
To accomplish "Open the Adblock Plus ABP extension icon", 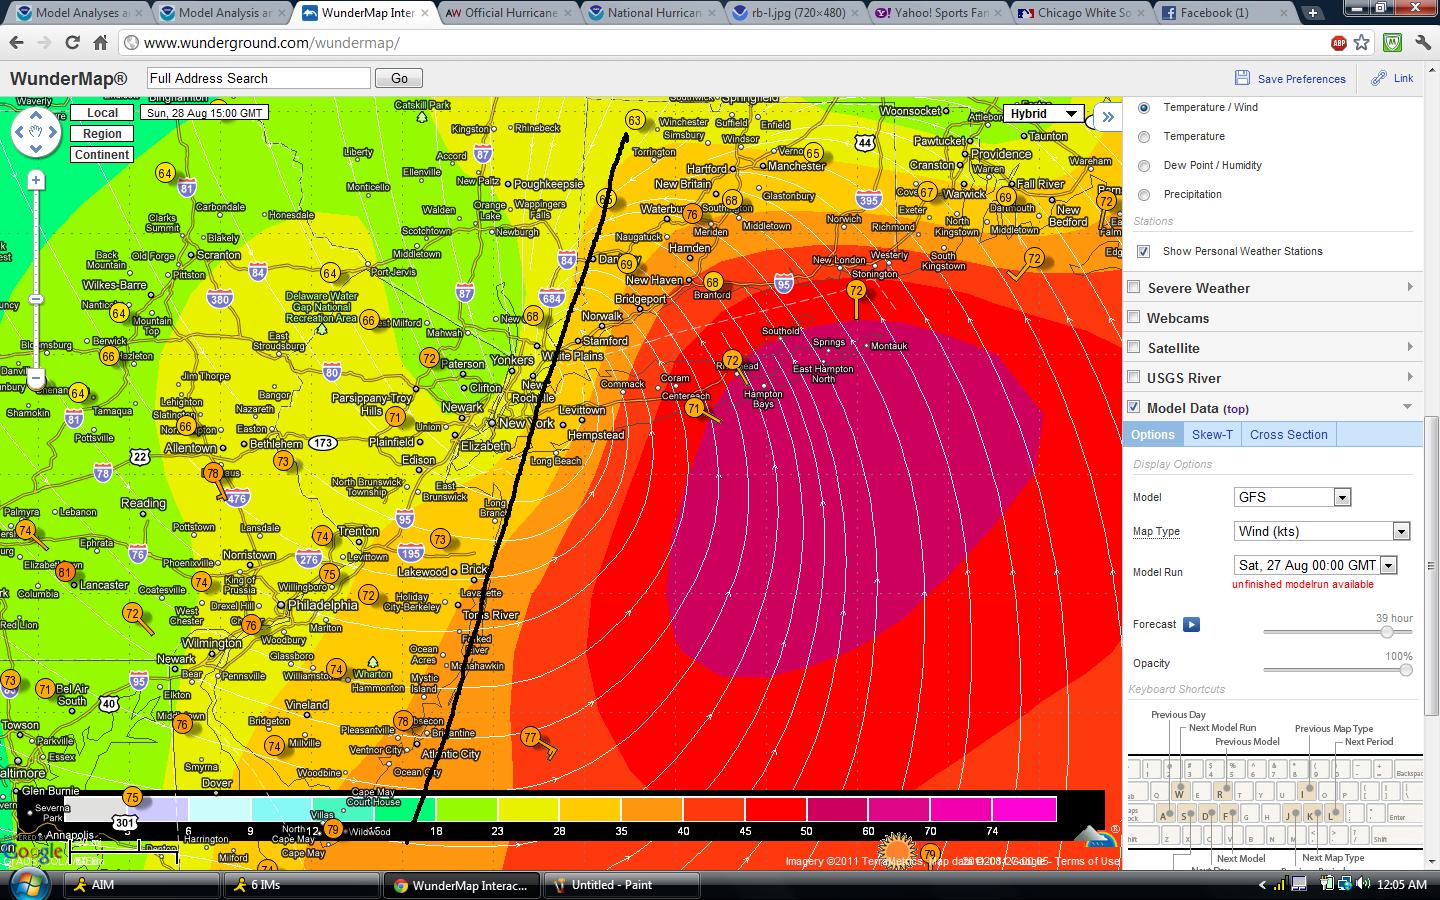I will [1339, 43].
